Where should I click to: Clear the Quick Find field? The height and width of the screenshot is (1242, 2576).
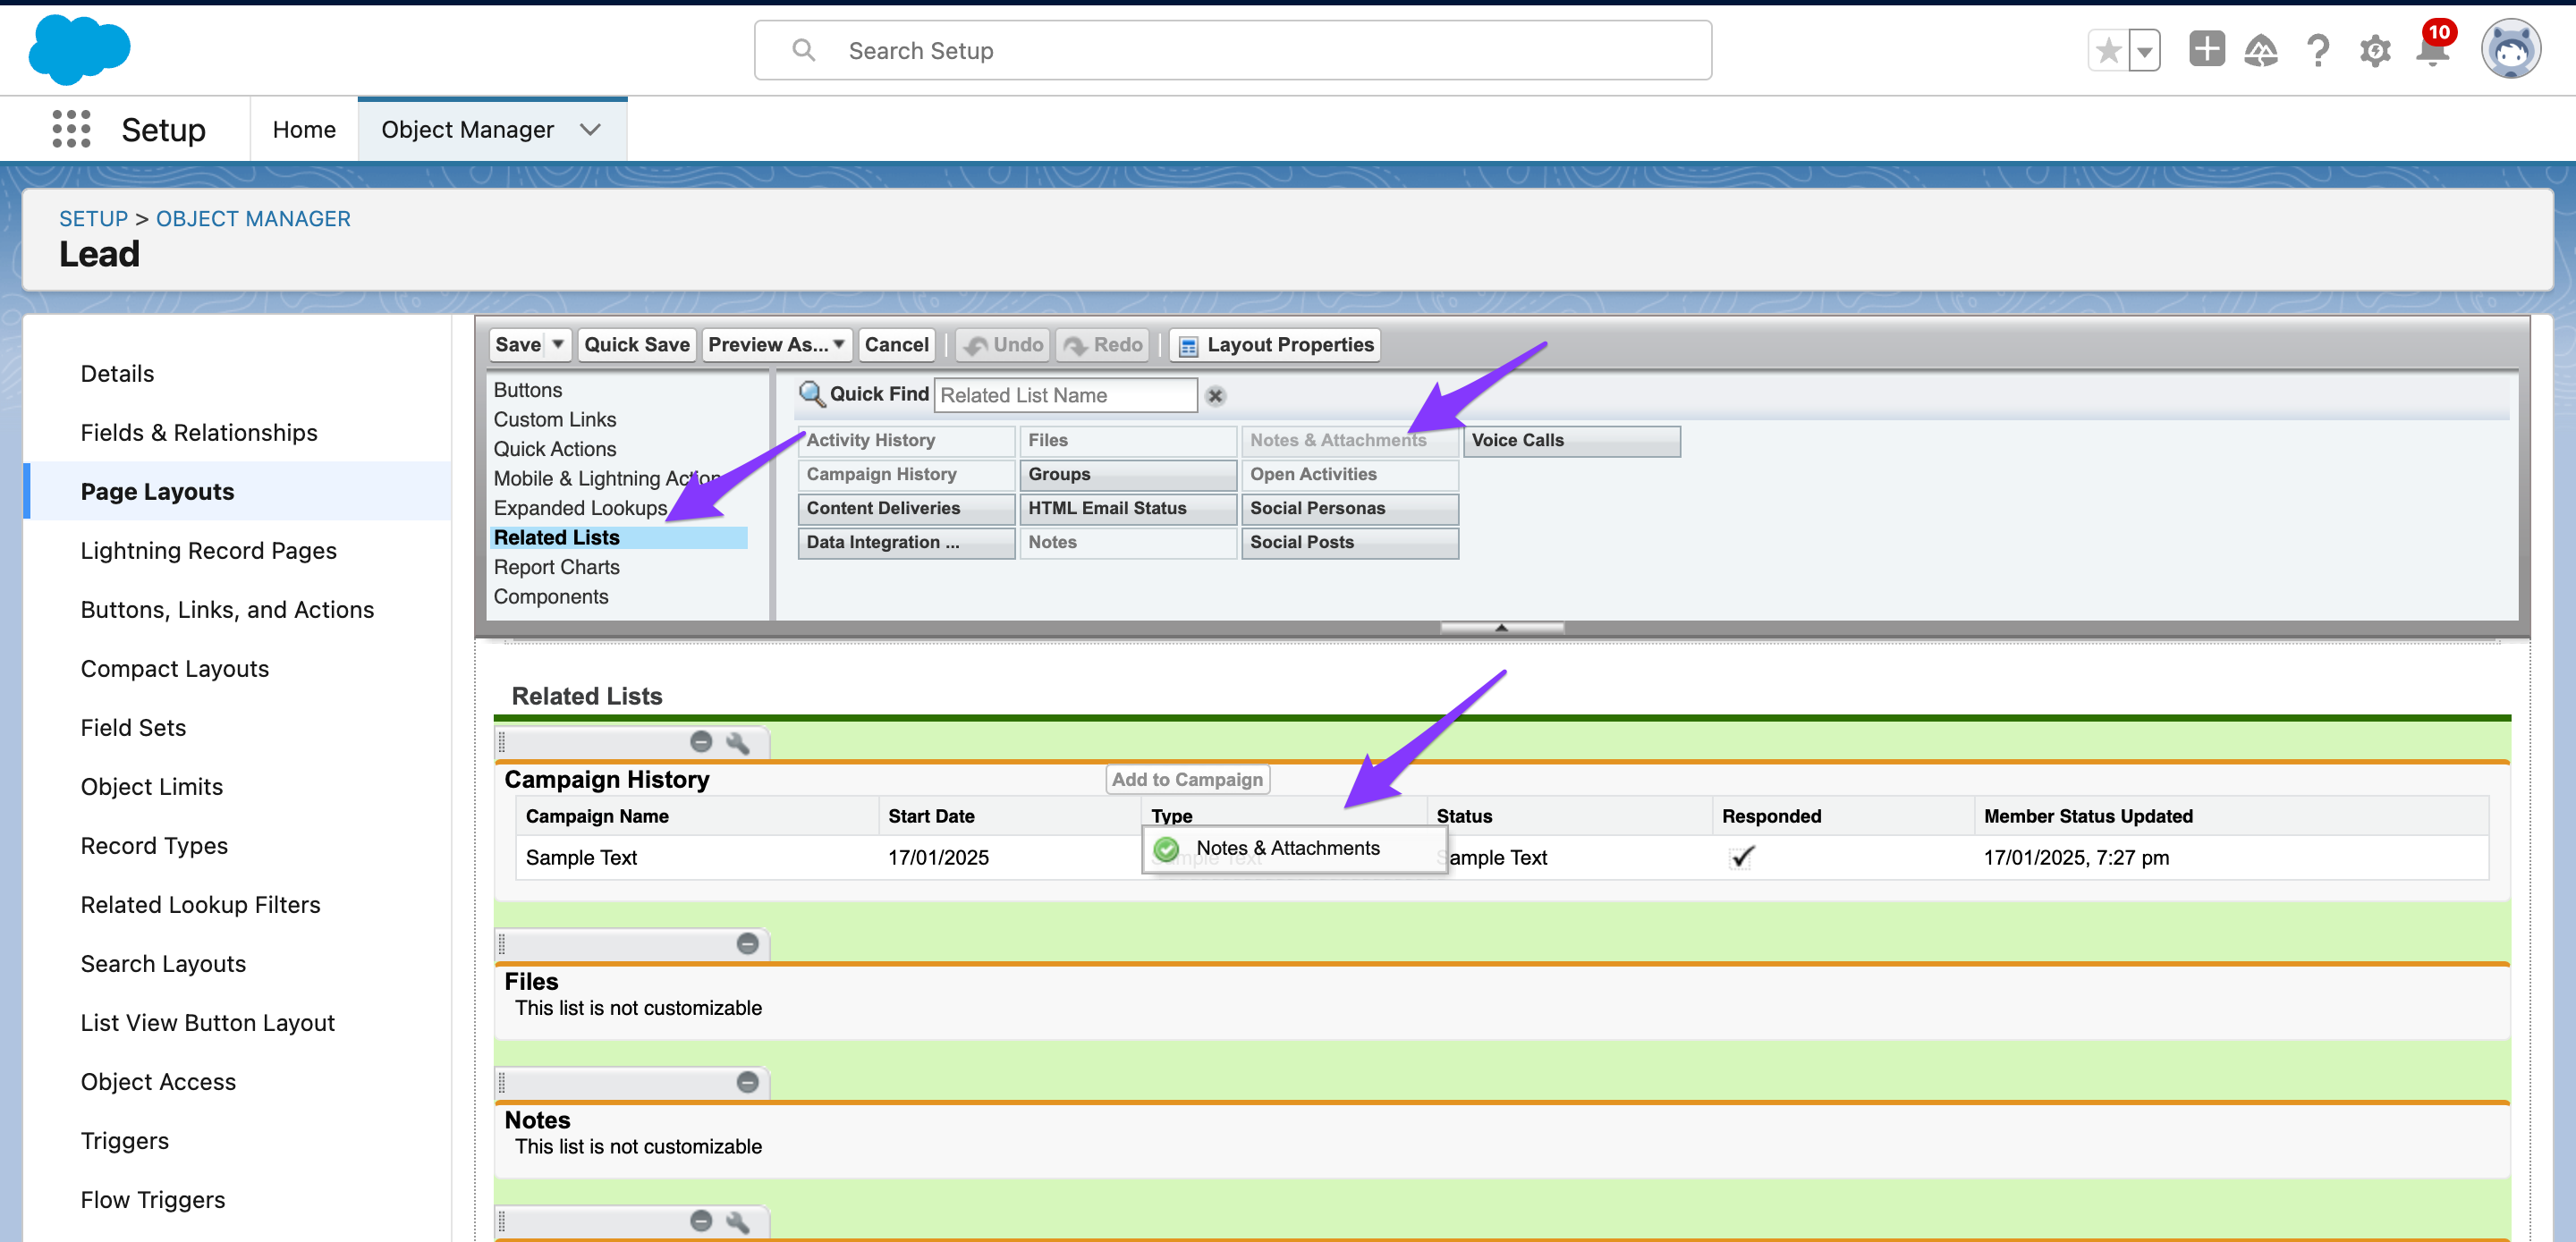point(1215,396)
